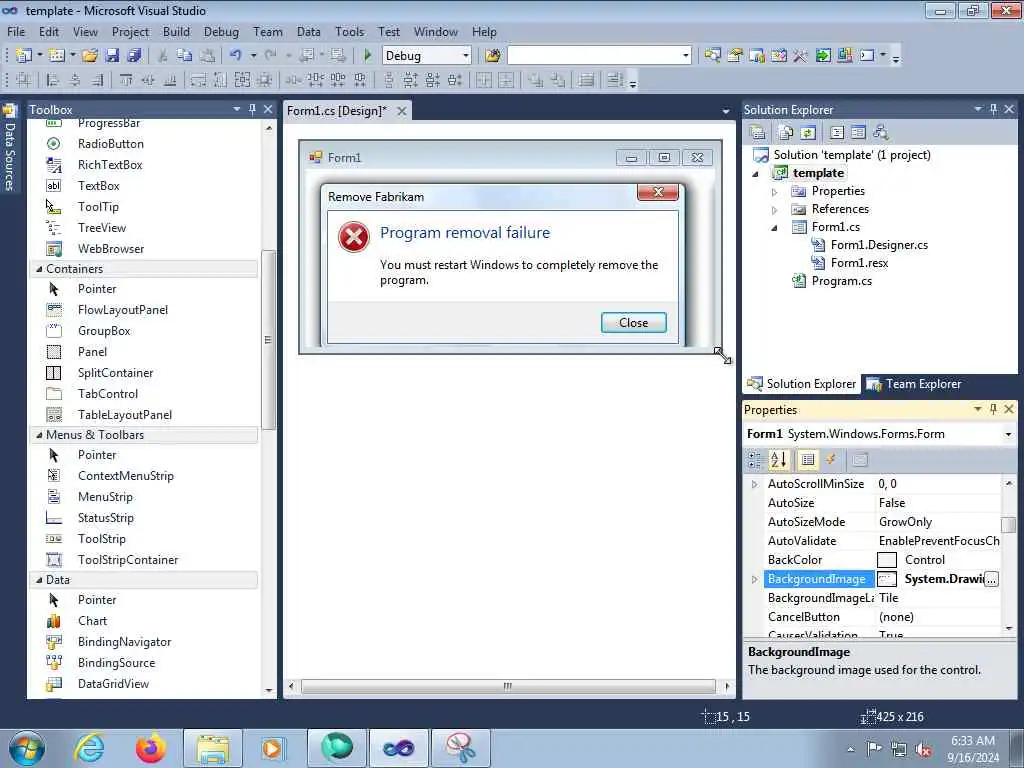Select the RichTextBox toolbox item
Screen dimensions: 1024x768
point(110,165)
